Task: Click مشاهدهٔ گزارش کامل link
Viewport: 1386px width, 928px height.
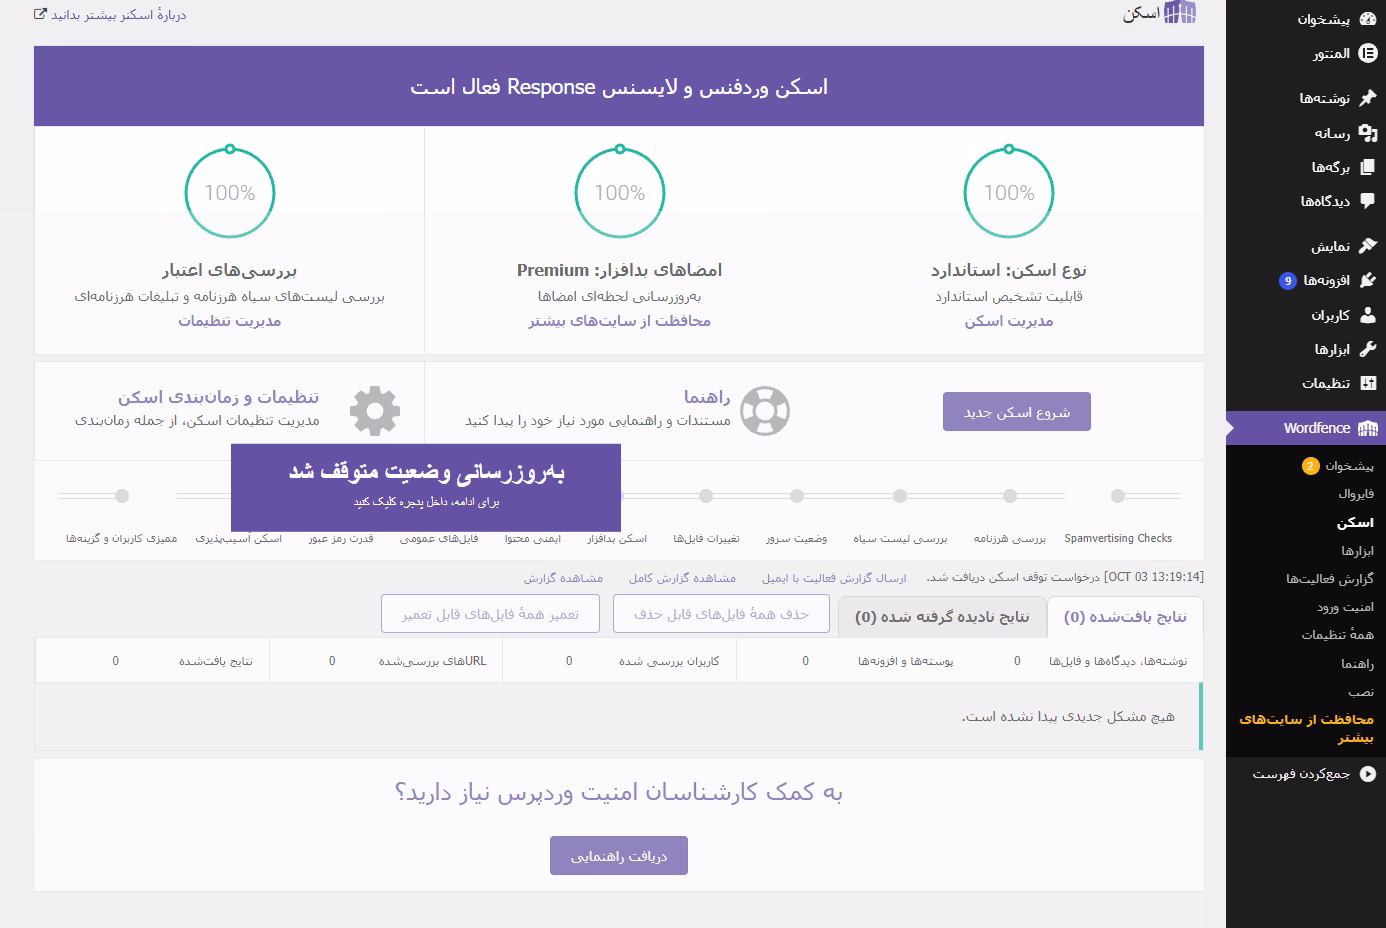Action: tap(682, 578)
